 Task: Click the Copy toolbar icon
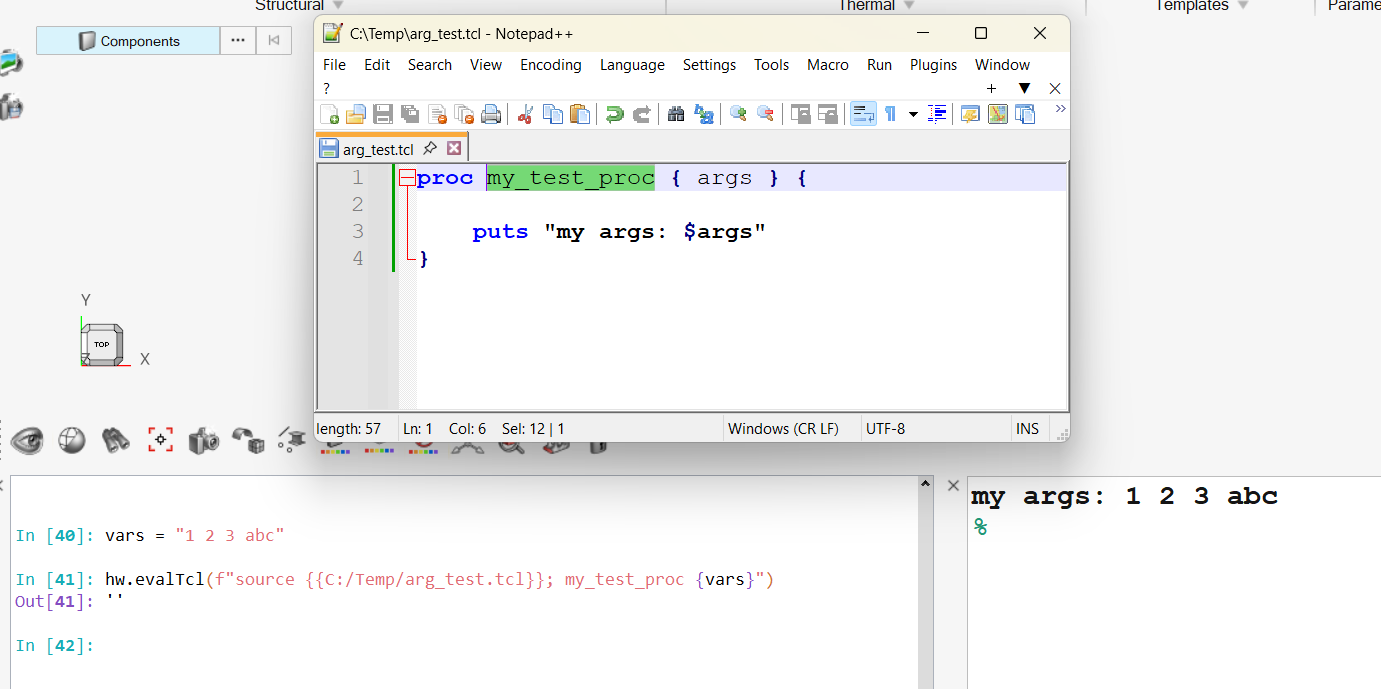552,114
